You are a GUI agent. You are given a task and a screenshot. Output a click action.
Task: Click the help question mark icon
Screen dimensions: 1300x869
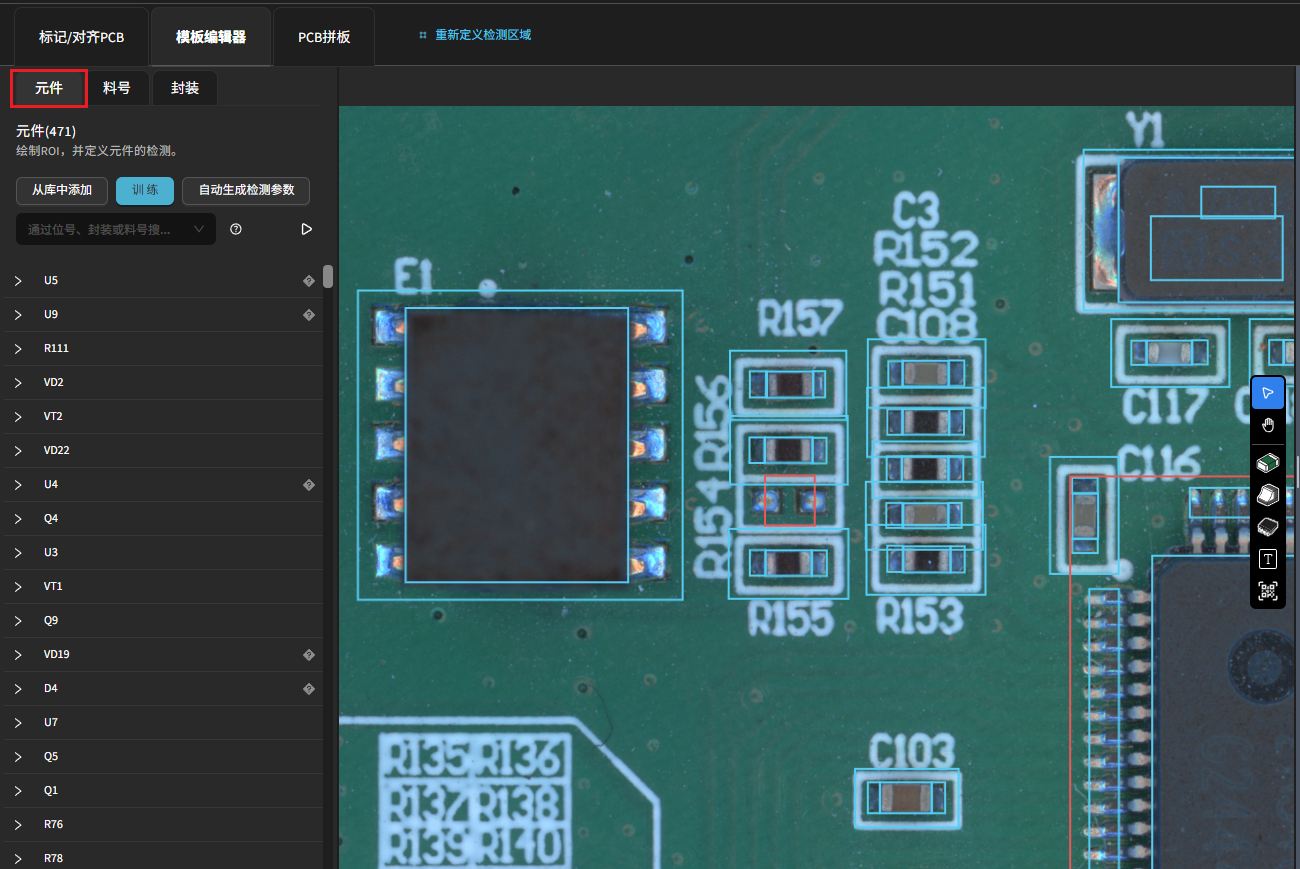tap(236, 229)
